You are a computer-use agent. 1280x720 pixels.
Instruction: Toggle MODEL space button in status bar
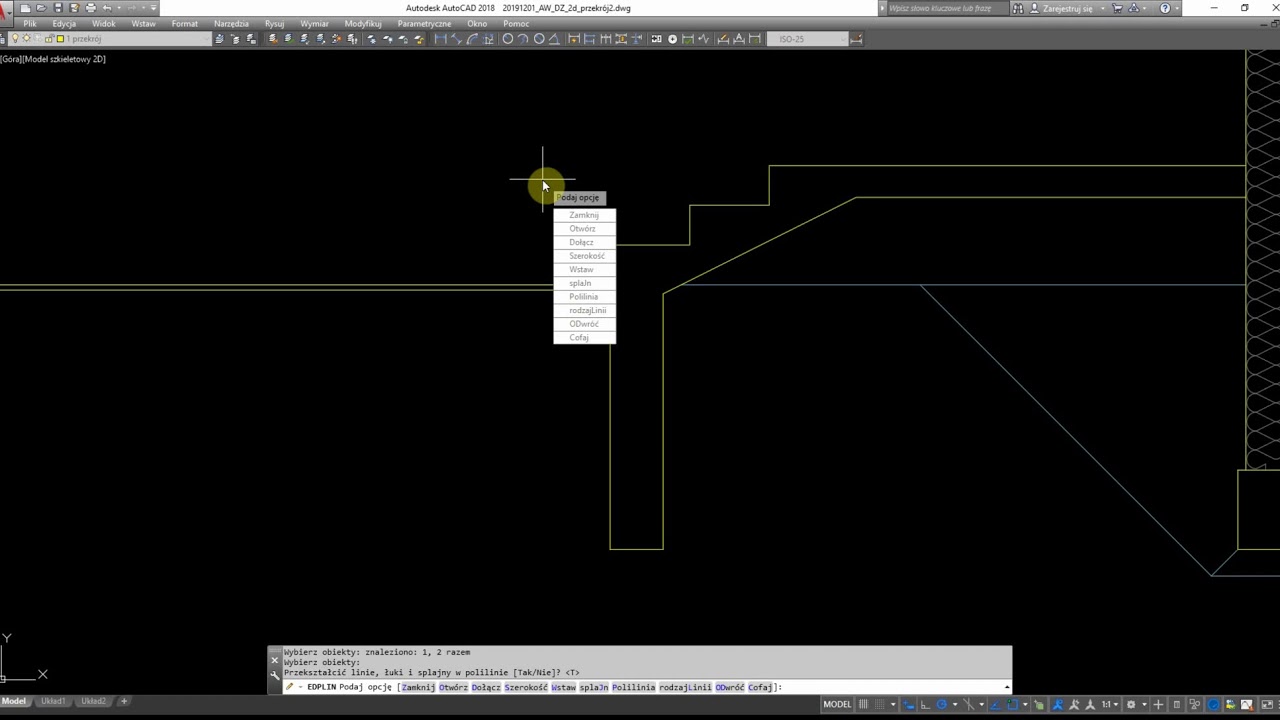[837, 704]
